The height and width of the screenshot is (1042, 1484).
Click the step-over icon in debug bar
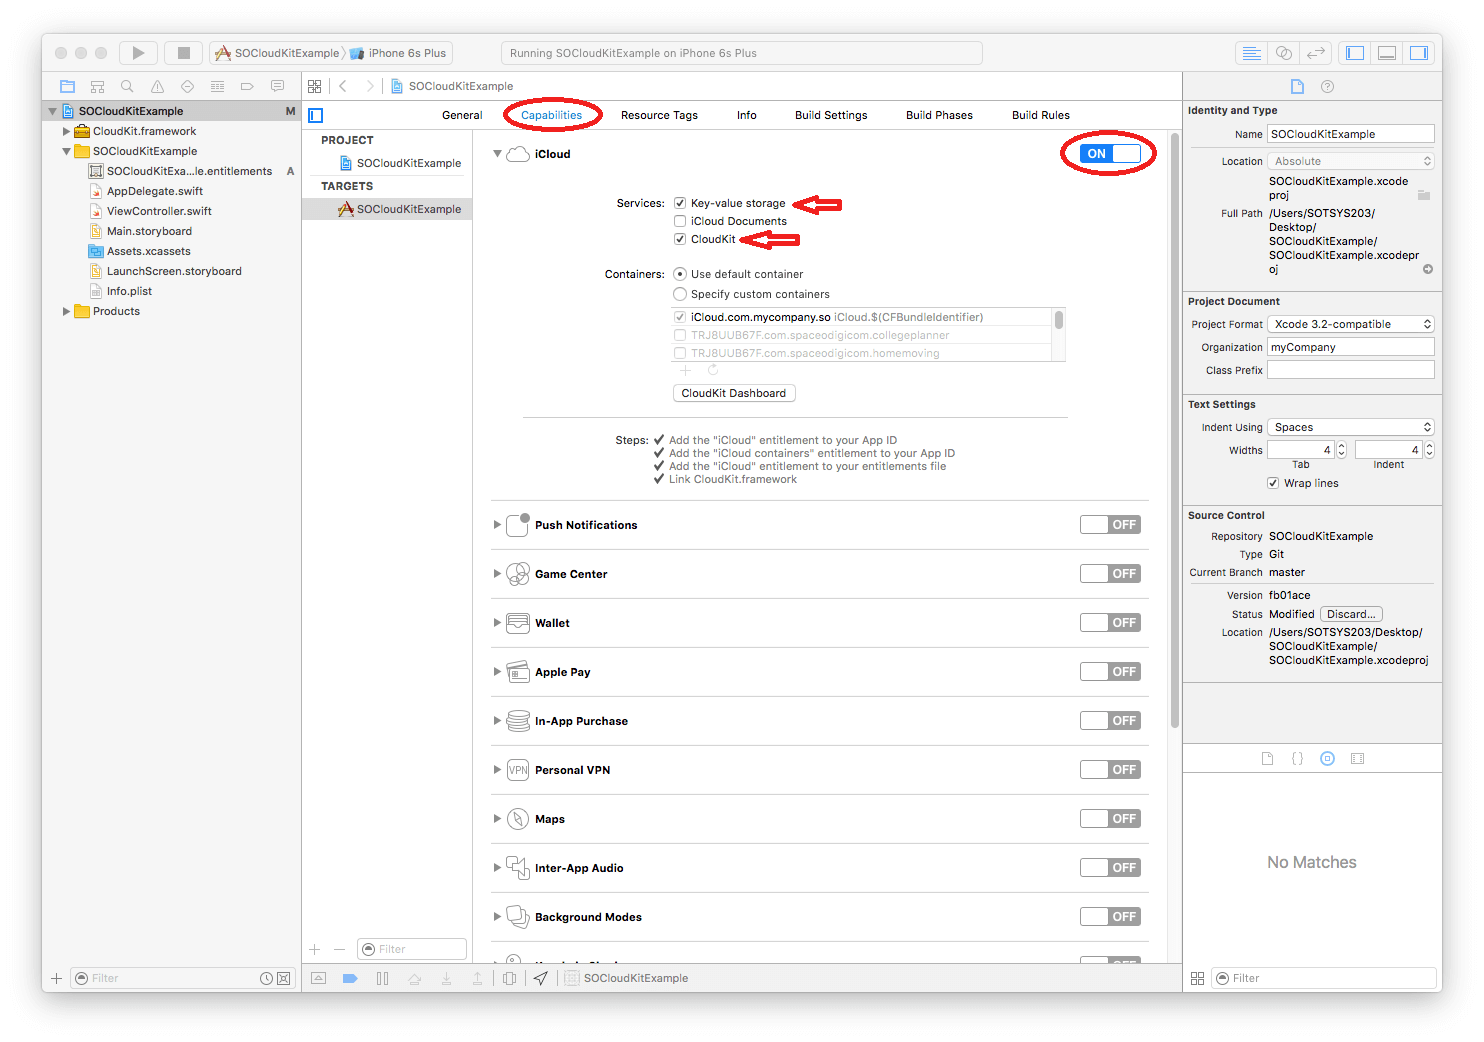click(414, 978)
